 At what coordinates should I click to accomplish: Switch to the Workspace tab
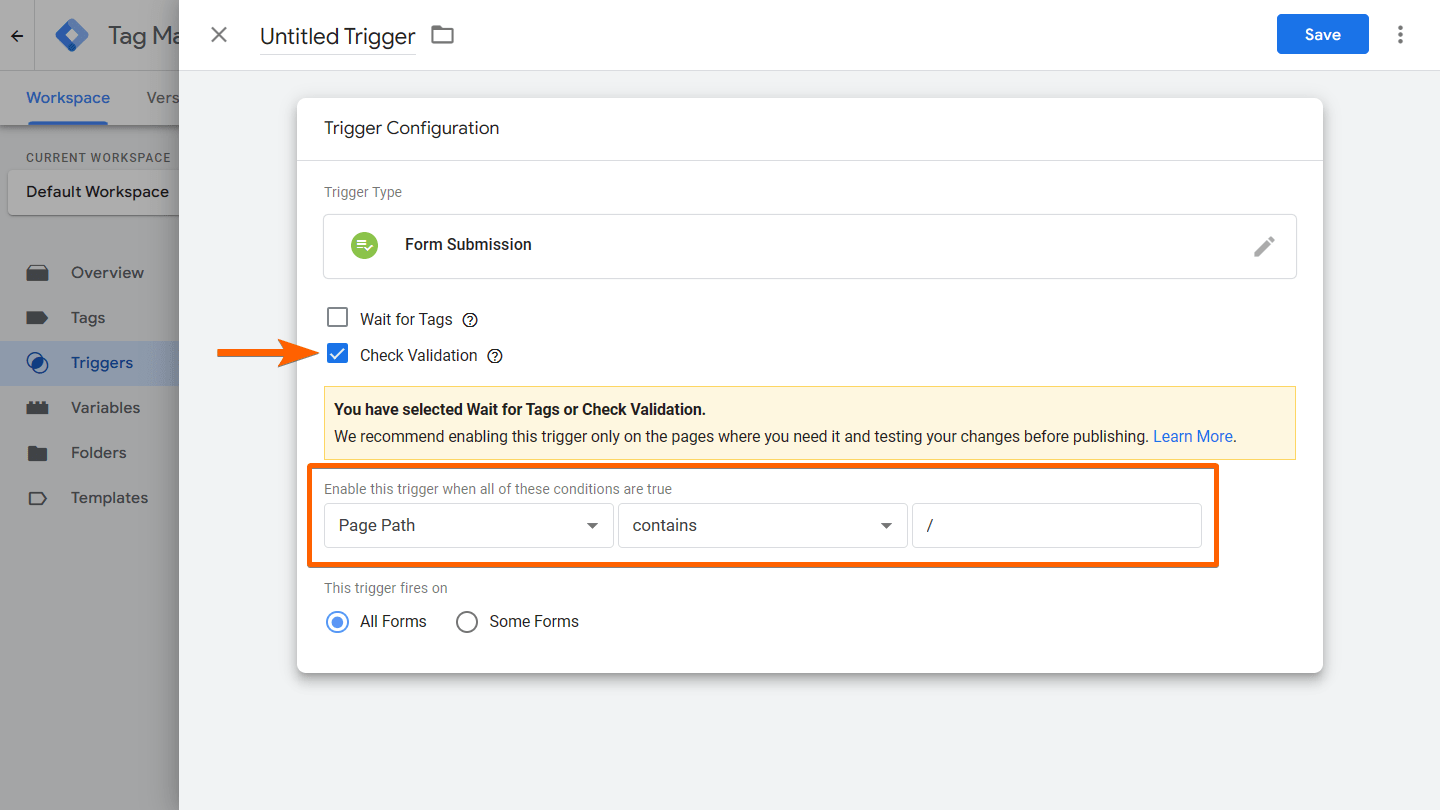point(68,98)
